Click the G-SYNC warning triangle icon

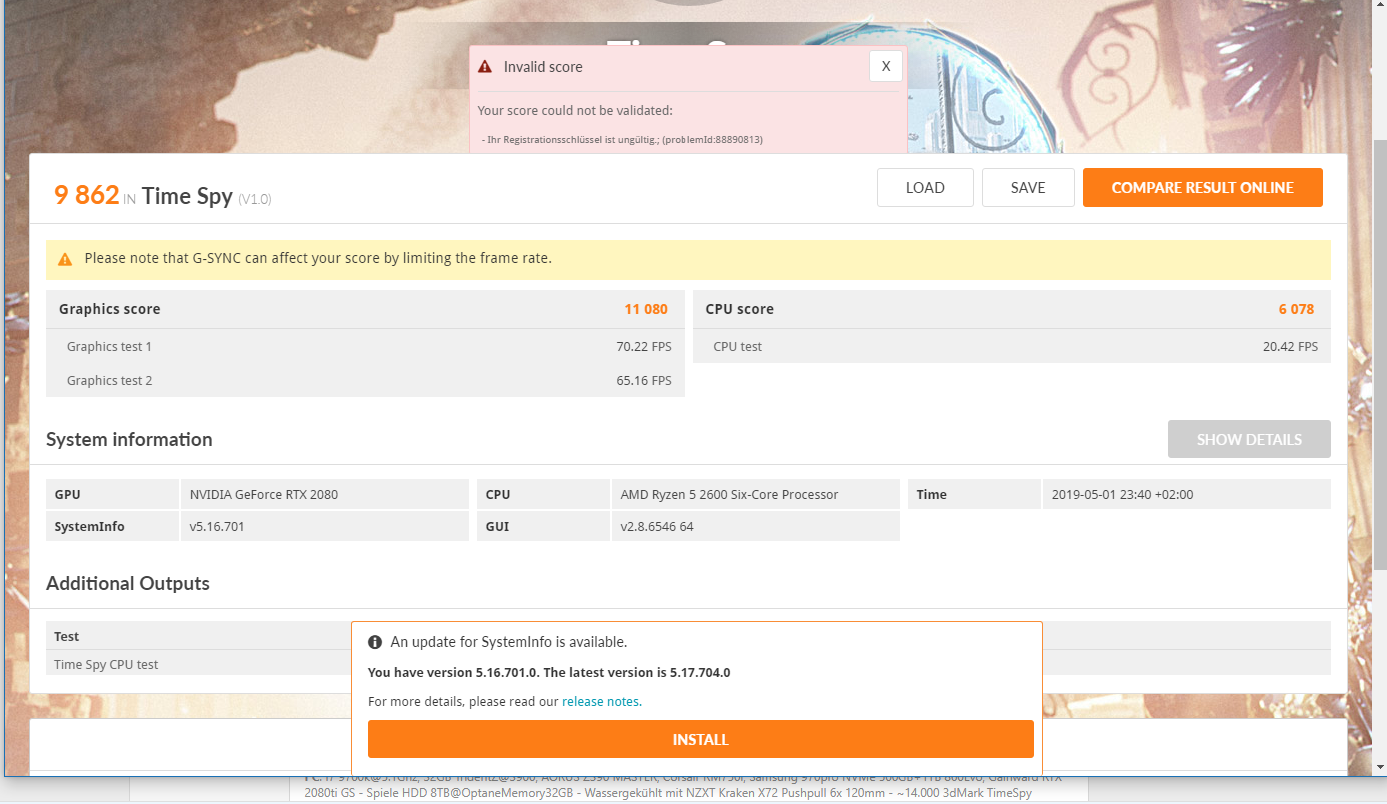tap(65, 259)
